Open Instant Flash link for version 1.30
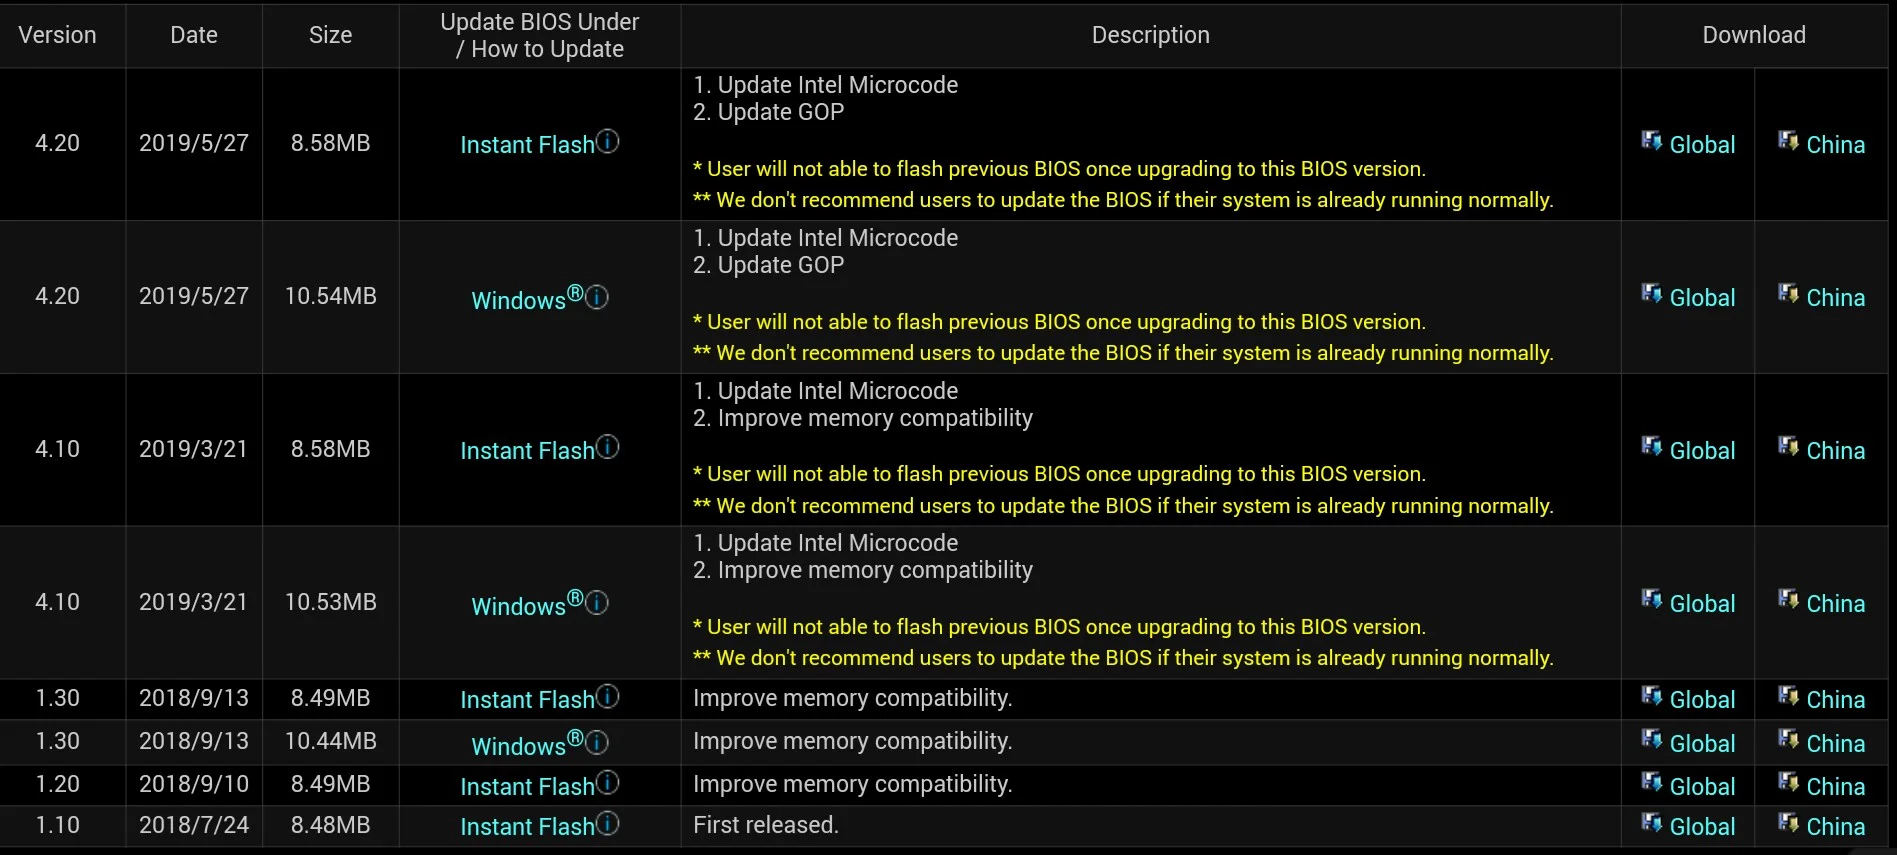This screenshot has width=1897, height=855. click(527, 700)
